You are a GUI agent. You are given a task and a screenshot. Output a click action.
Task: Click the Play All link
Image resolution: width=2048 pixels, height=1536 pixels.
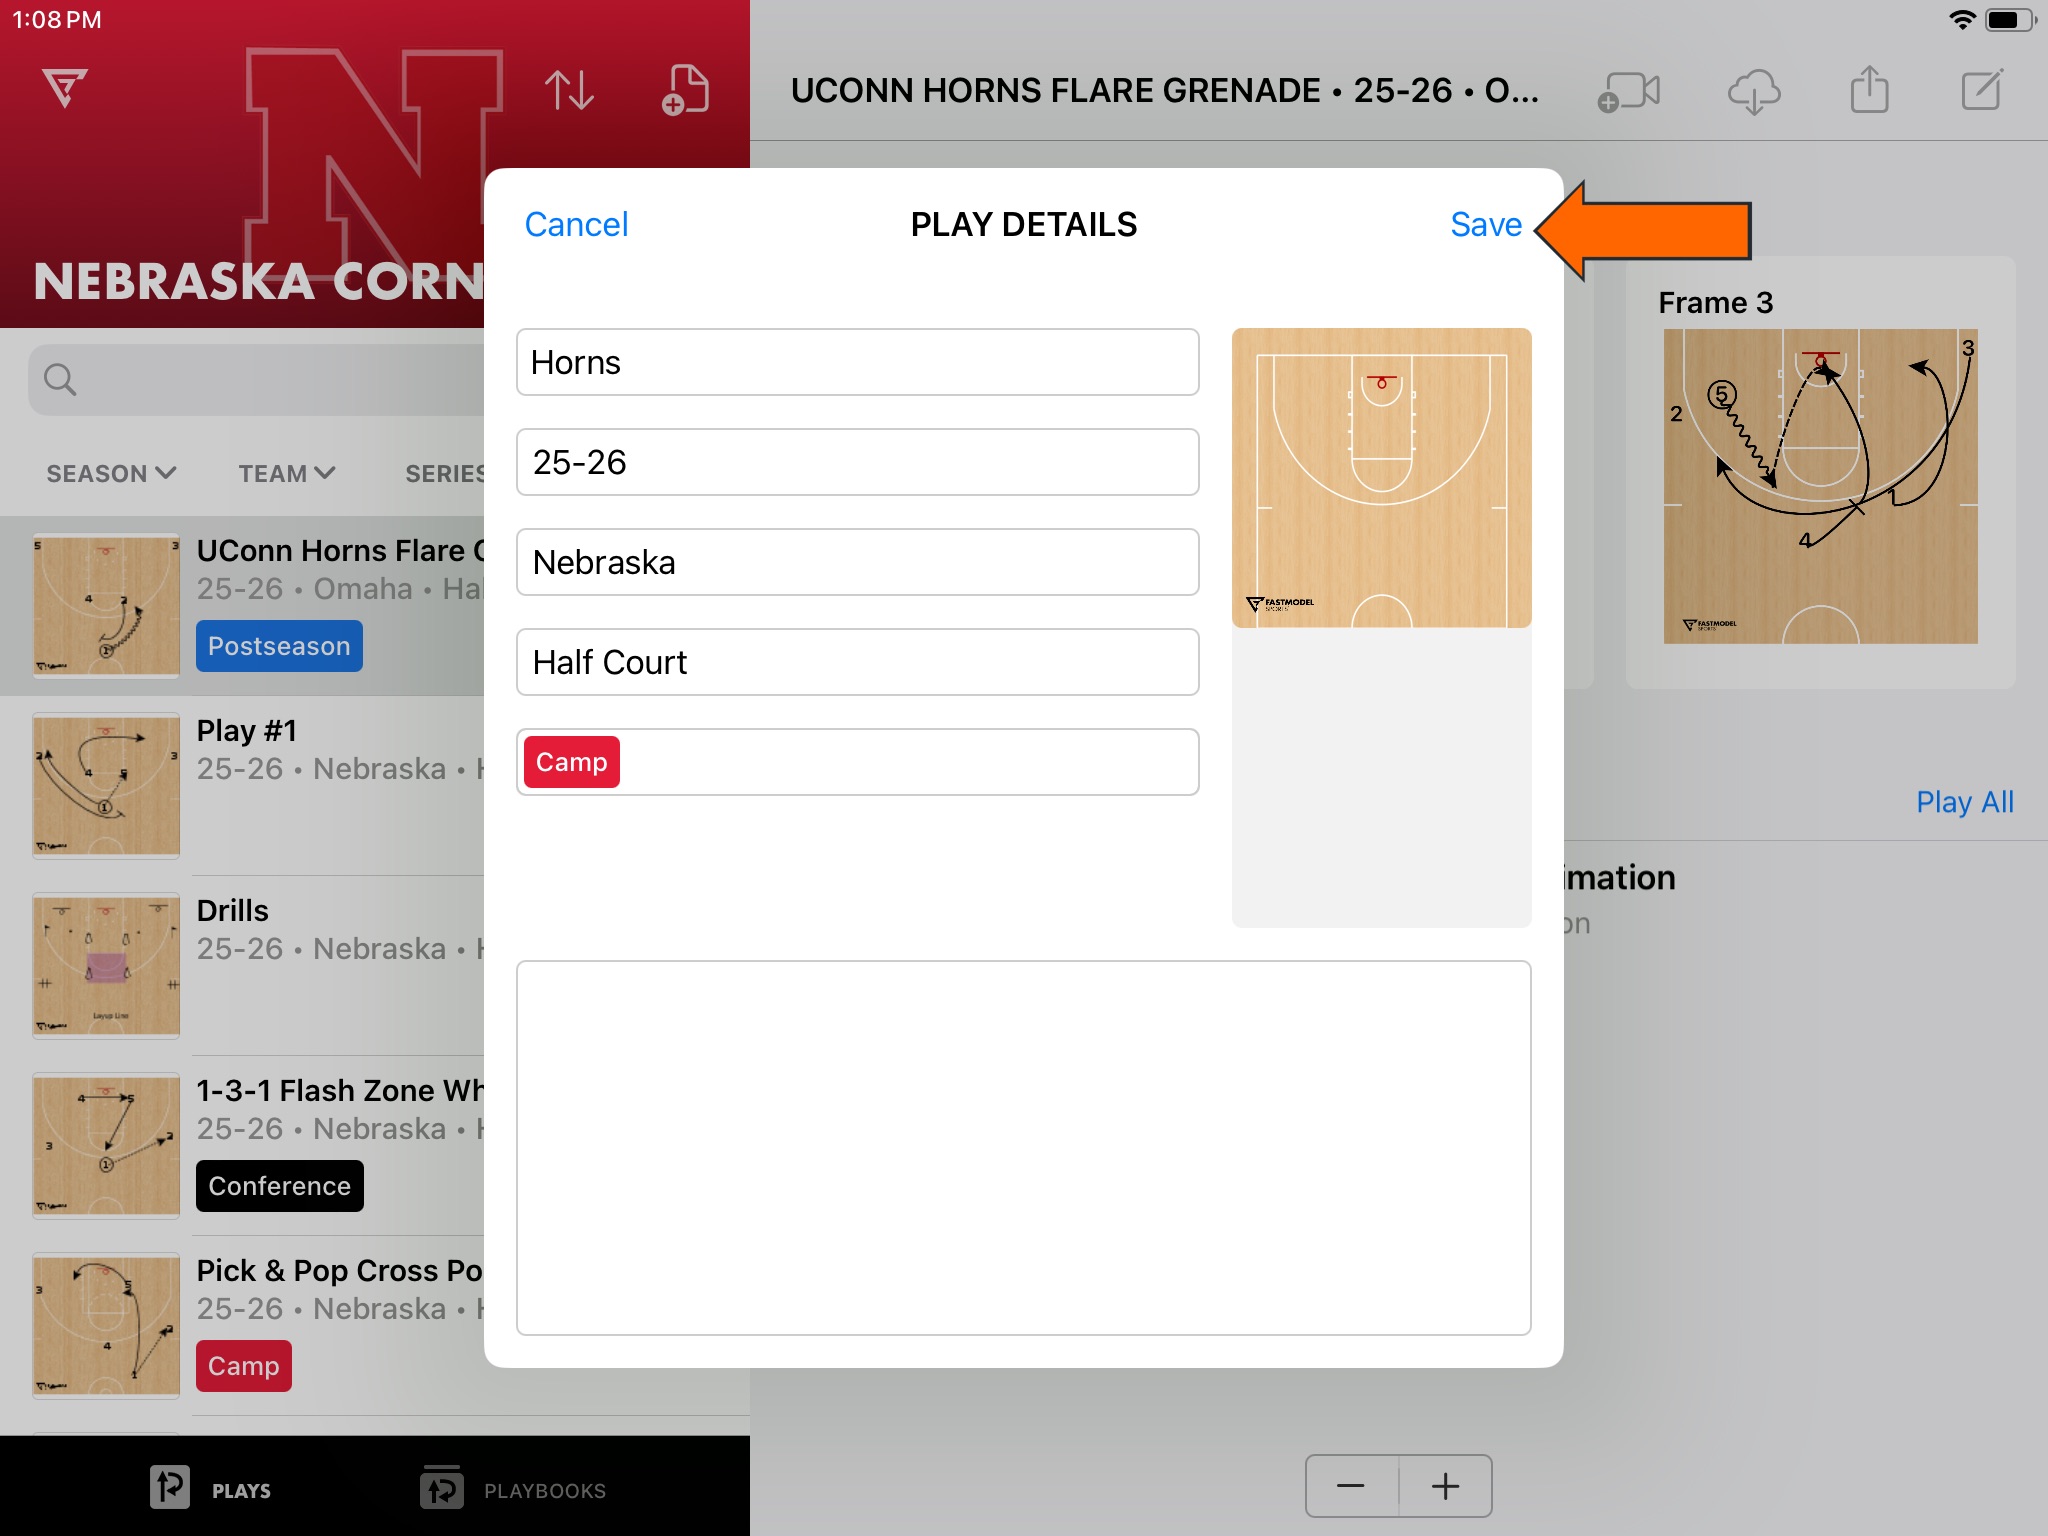pos(1964,802)
